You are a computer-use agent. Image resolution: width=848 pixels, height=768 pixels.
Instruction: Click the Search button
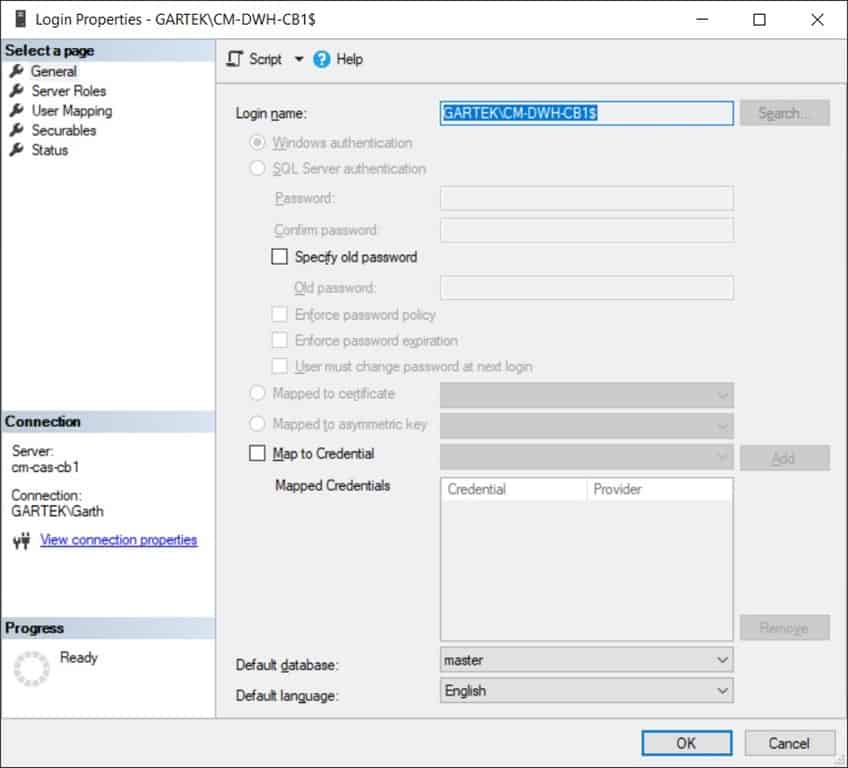[x=785, y=112]
